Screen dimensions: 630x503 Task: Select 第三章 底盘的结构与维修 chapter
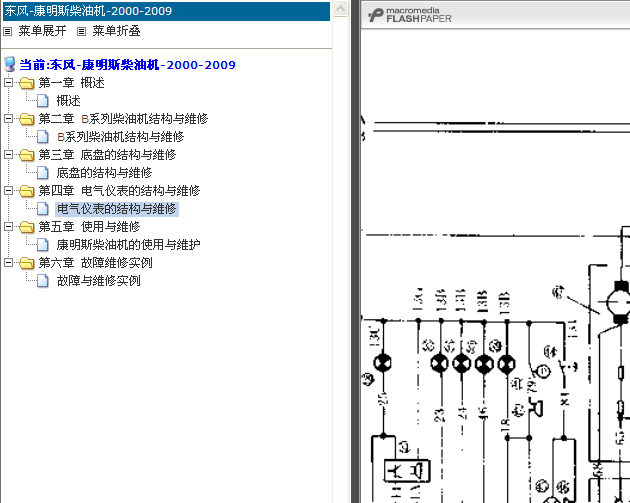[107, 155]
